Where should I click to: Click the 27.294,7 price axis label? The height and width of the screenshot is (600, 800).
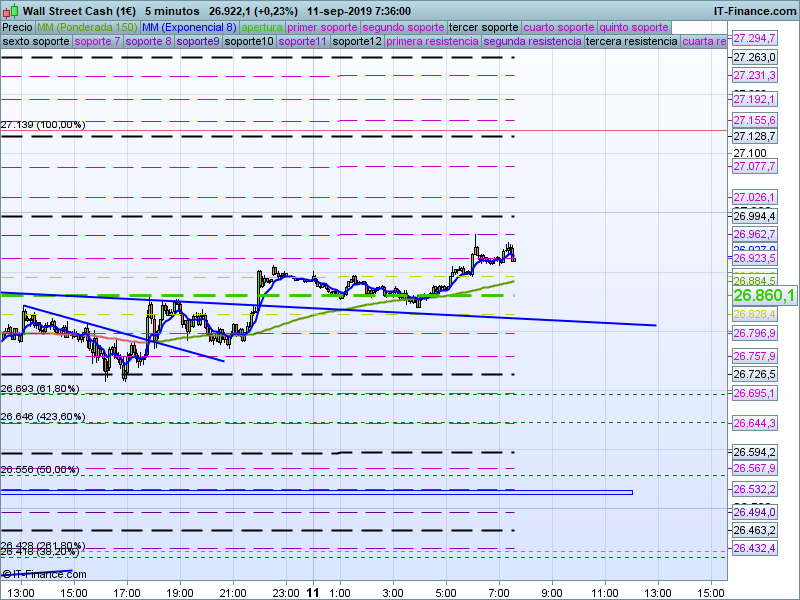tap(755, 38)
